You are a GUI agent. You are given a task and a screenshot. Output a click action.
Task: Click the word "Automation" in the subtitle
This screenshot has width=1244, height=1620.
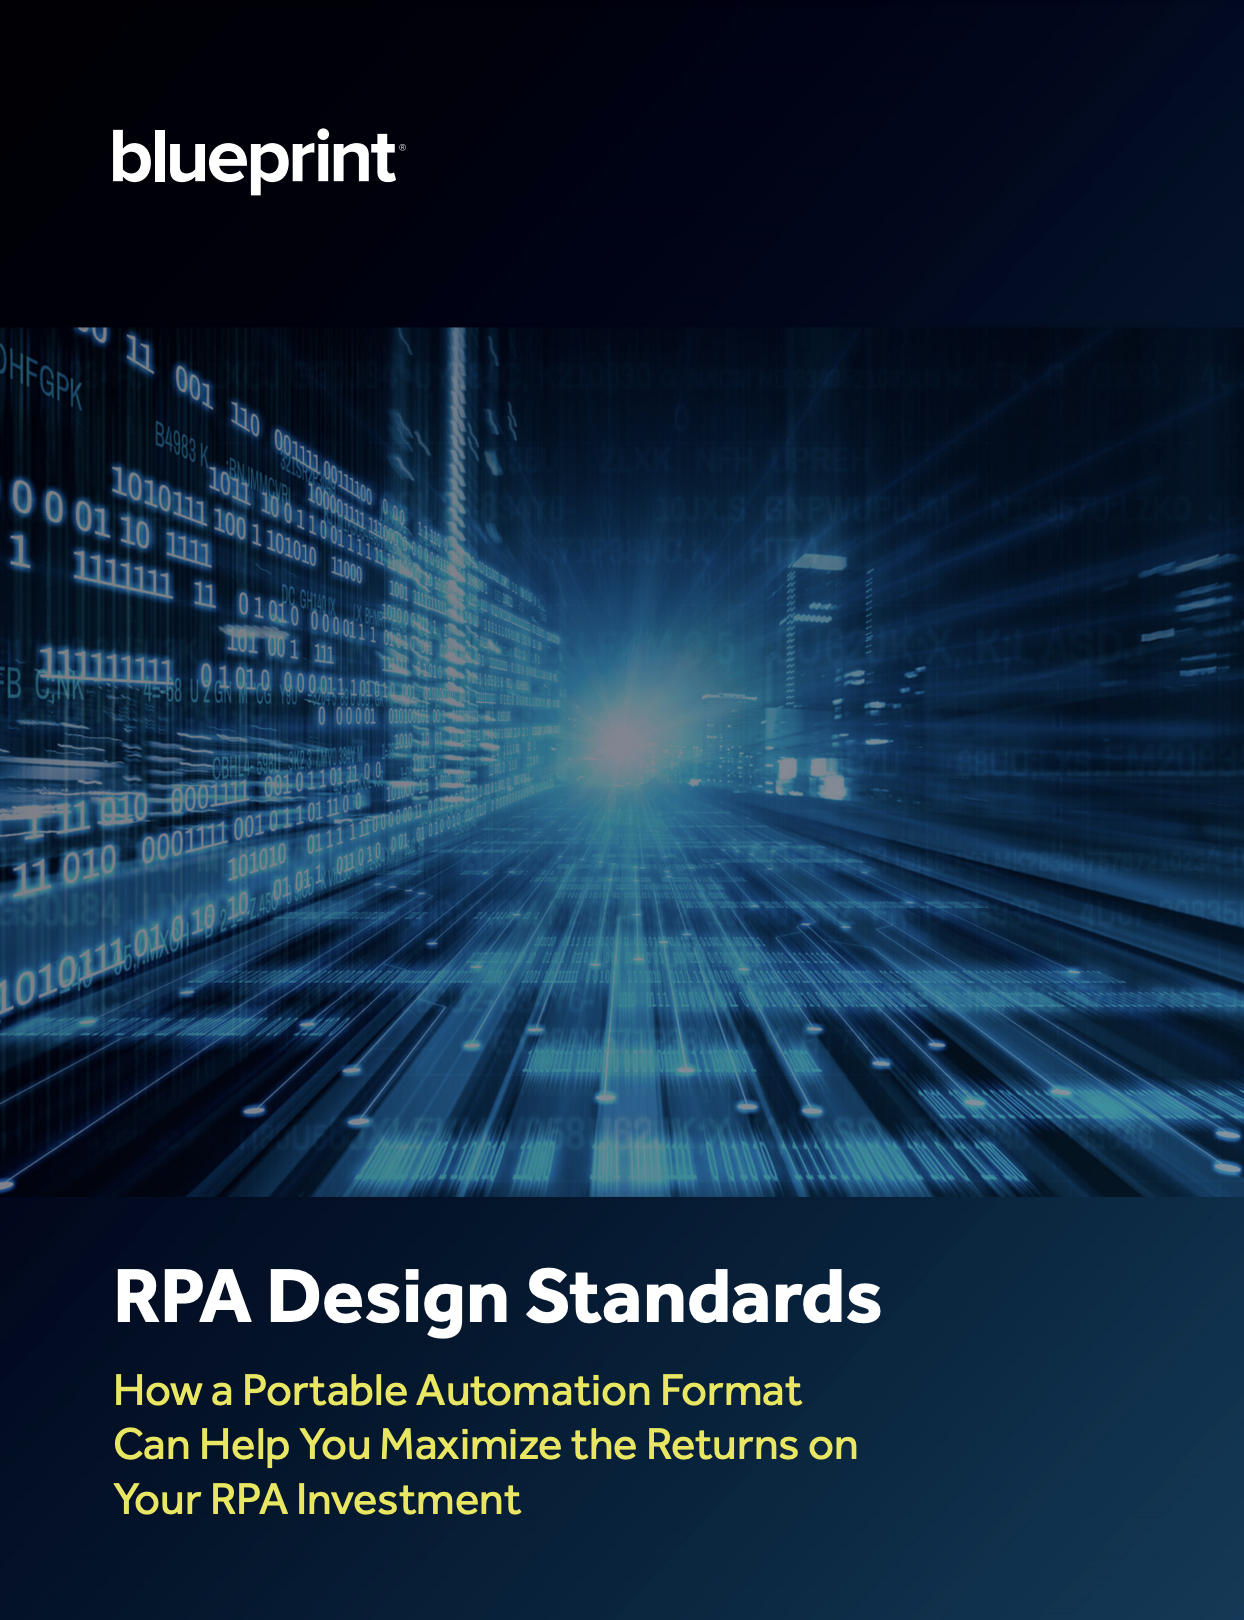coord(532,1391)
